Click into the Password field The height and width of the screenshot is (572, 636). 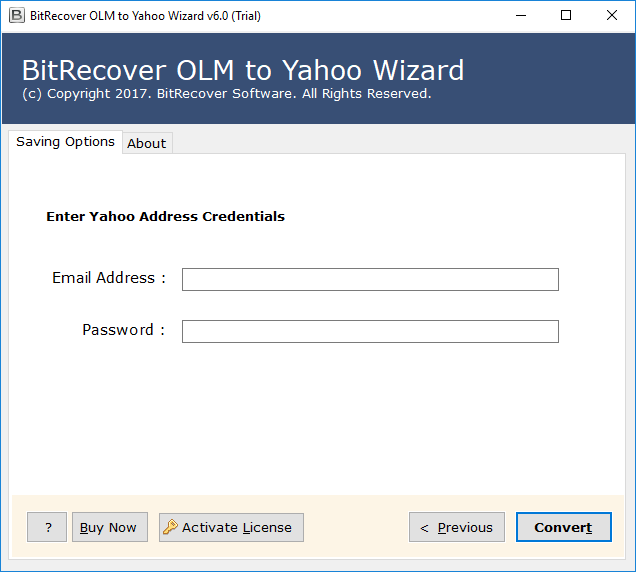click(x=370, y=331)
